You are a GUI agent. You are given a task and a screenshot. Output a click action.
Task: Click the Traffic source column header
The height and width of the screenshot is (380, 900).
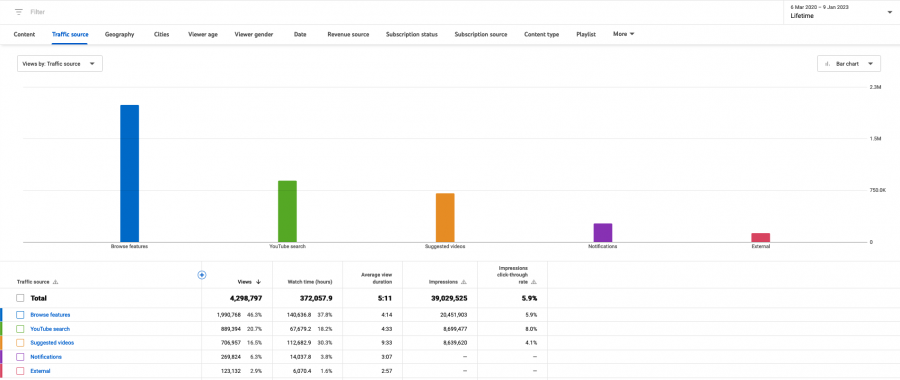(34, 282)
